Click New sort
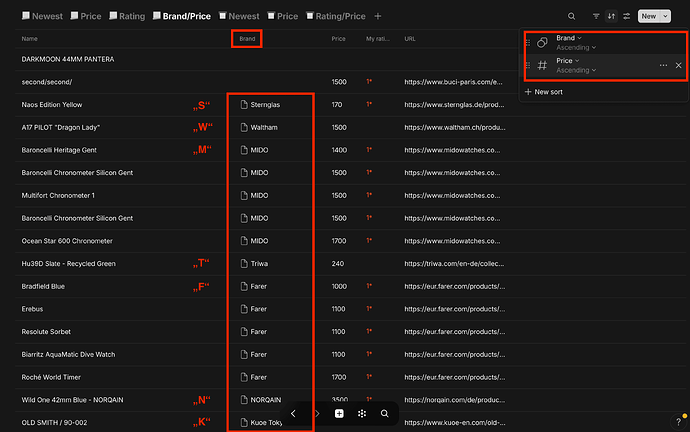 pyautogui.click(x=544, y=92)
